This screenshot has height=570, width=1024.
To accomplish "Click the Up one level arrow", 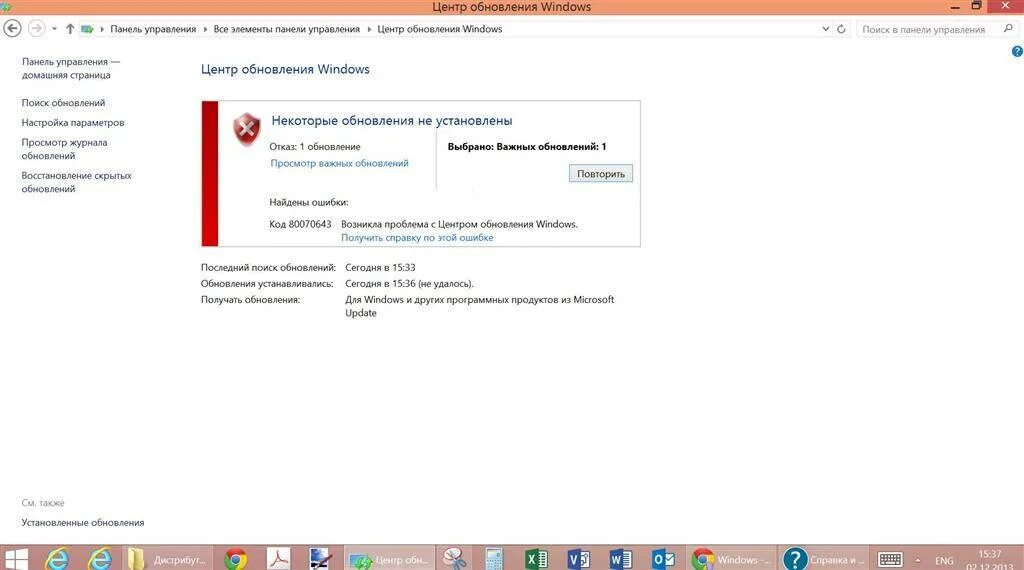I will pos(70,29).
